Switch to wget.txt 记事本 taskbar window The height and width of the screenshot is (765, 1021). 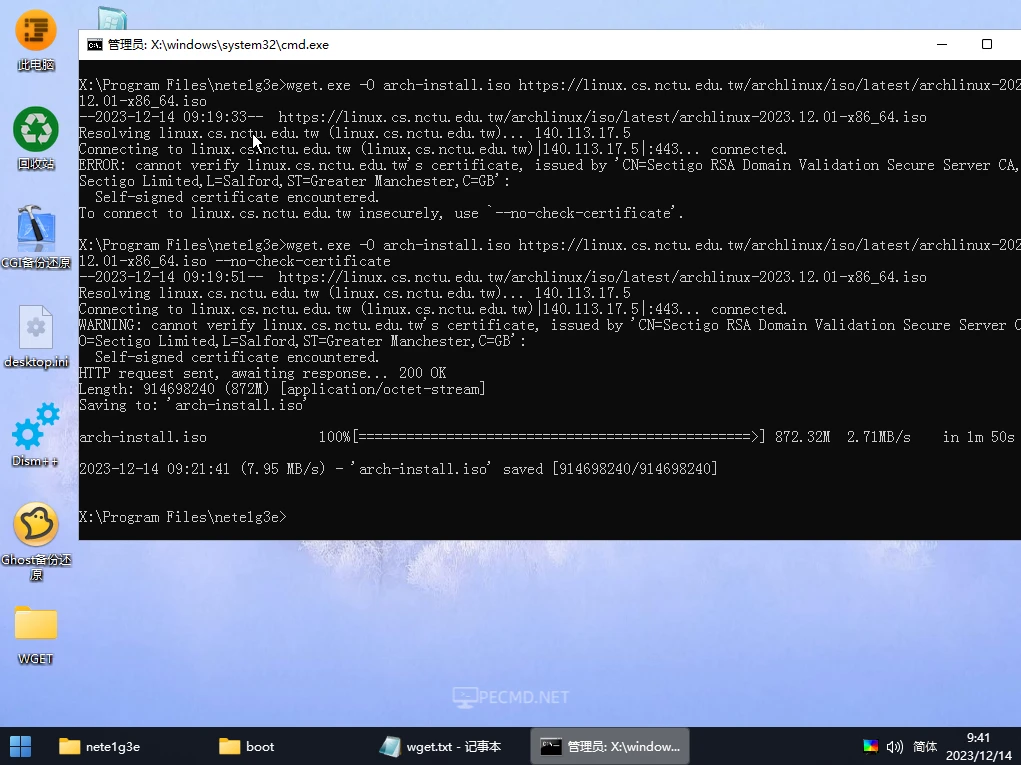441,746
